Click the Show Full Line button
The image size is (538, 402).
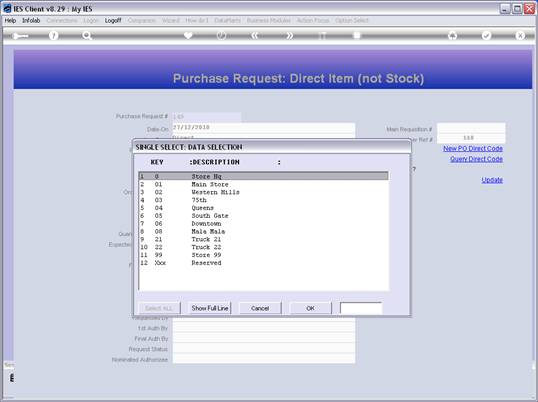coord(210,308)
